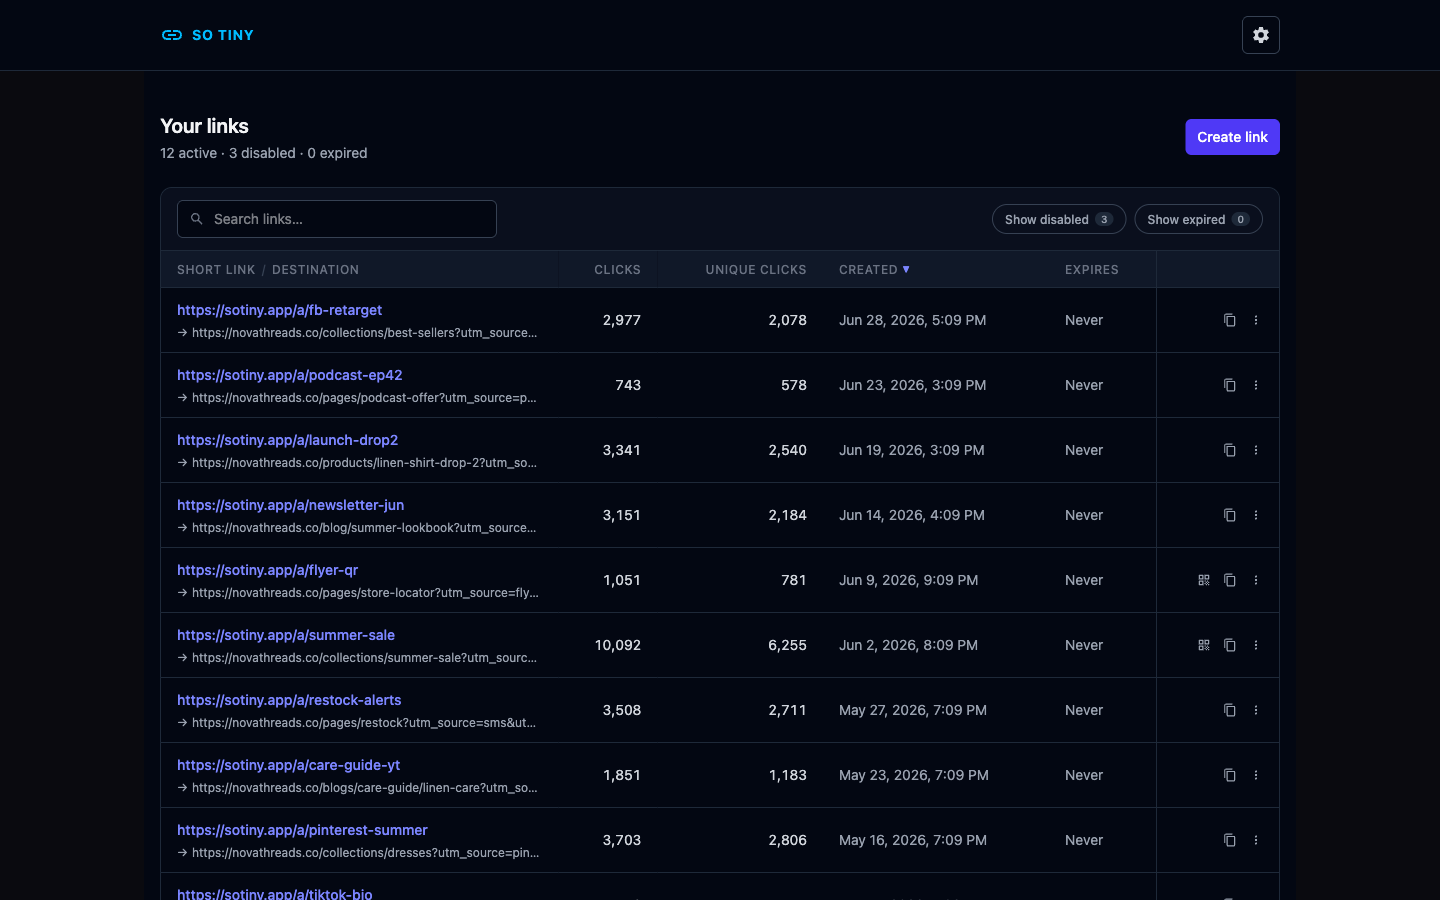This screenshot has width=1440, height=900.
Task: Sort by the Expires column header
Action: [x=1092, y=270]
